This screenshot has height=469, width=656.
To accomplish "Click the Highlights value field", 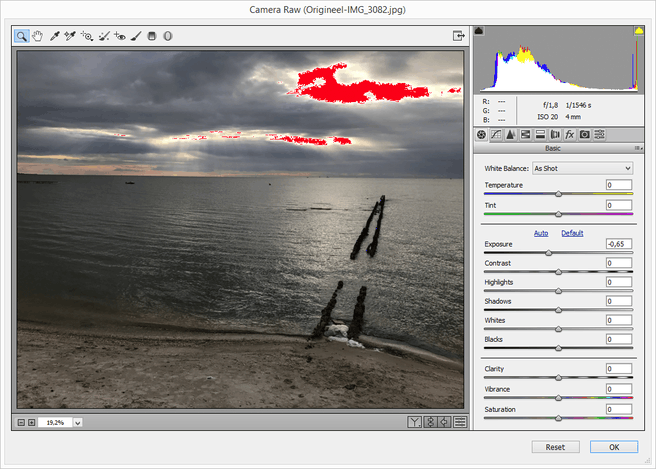I will click(x=619, y=282).
